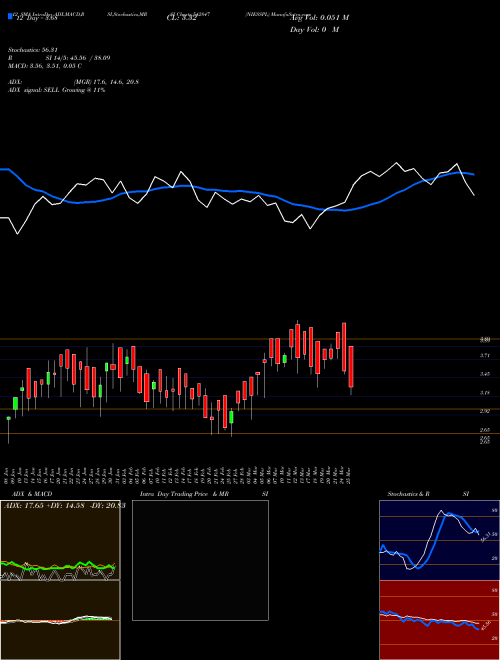
Task: Click the 'Intra Day Trading Price & MR' title
Action: point(184,494)
